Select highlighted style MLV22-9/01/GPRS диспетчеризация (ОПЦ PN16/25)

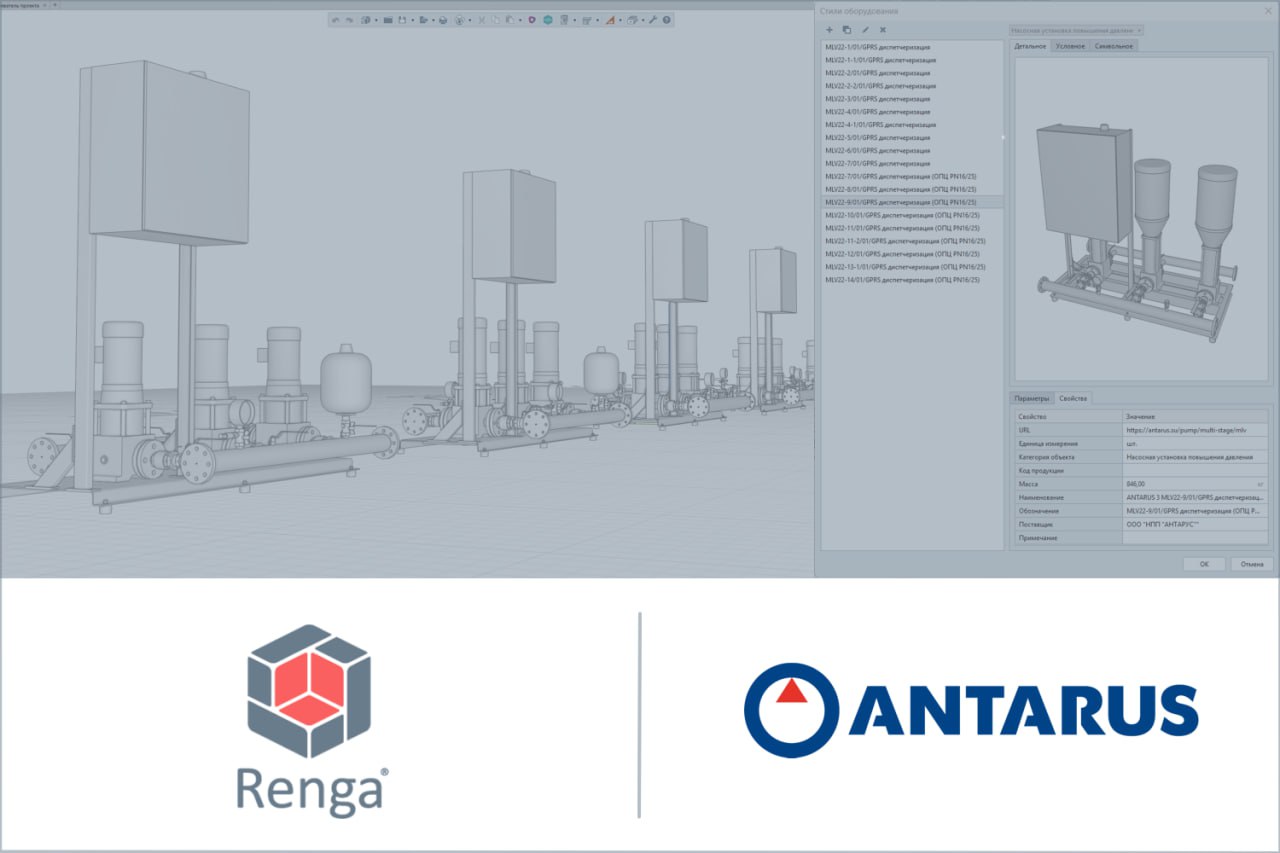912,202
